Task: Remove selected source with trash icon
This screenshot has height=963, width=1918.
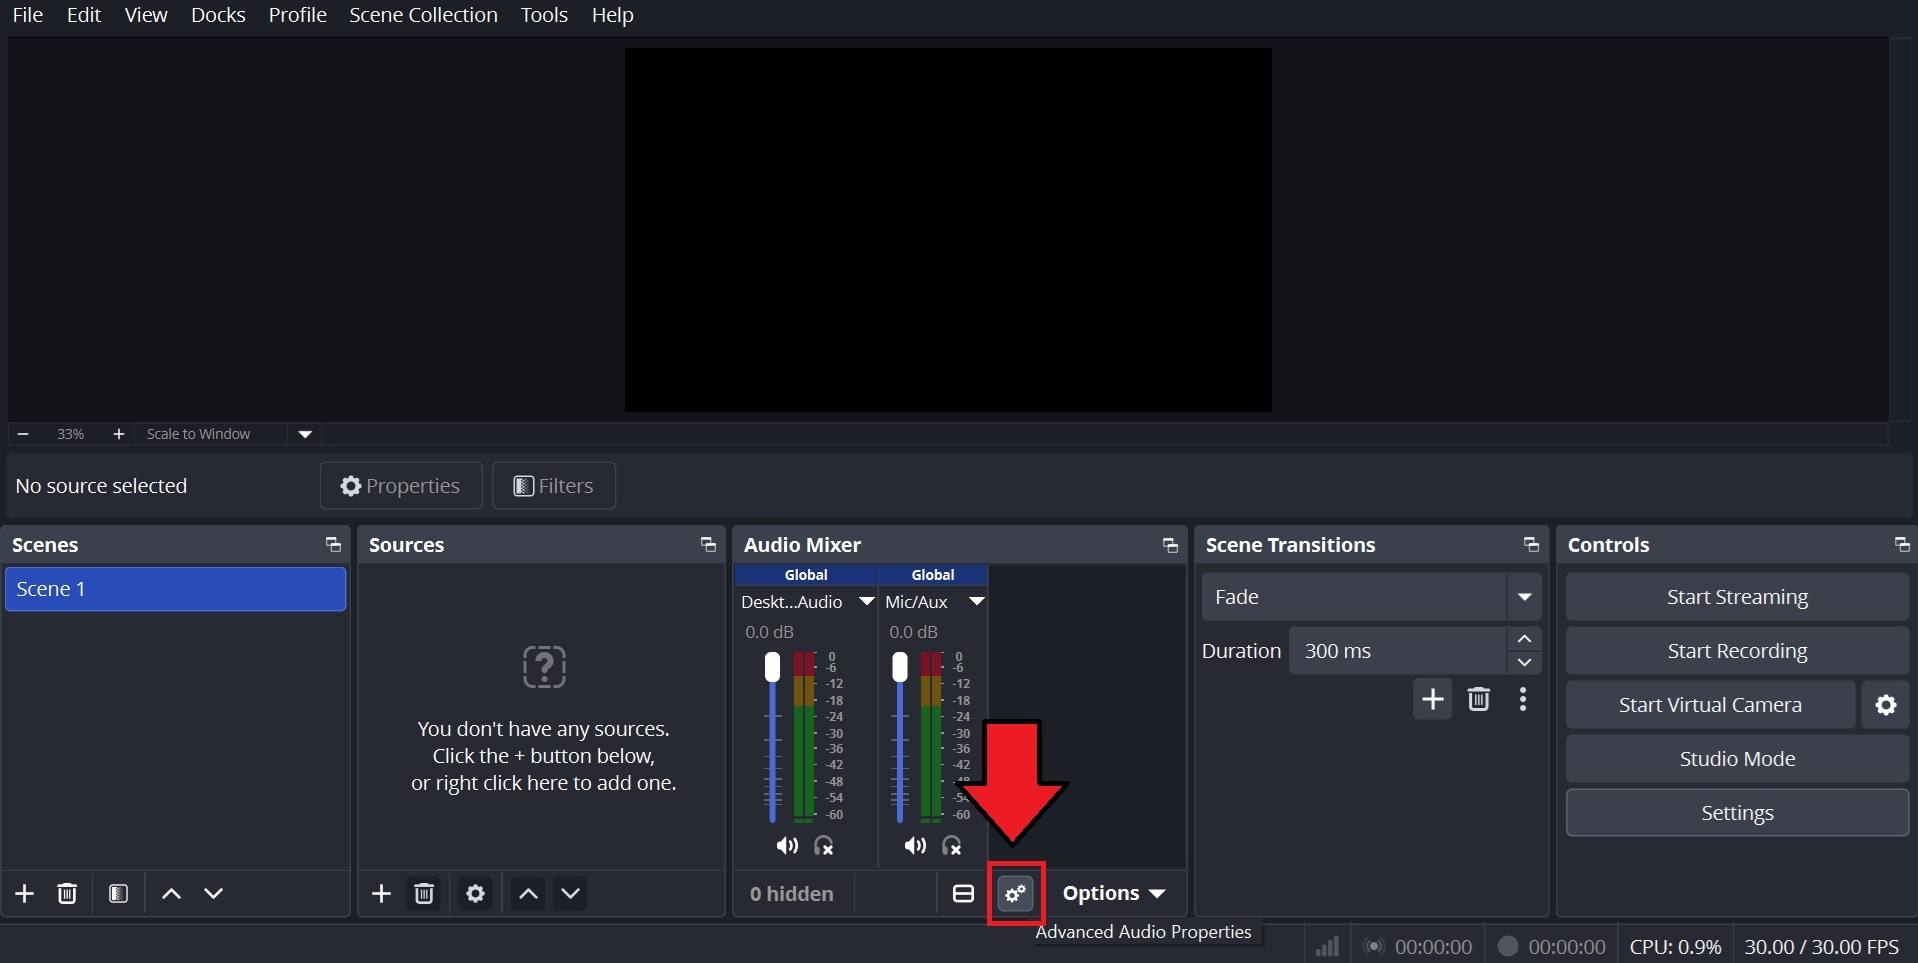Action: tap(424, 893)
